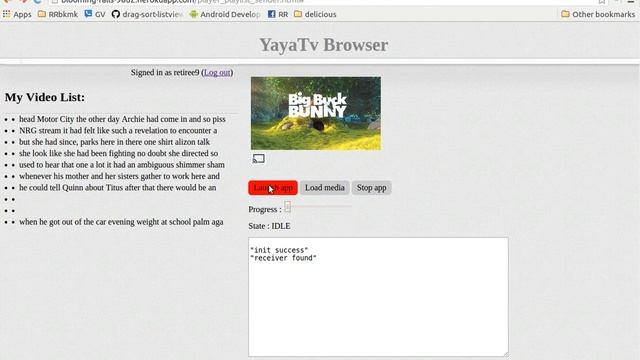The width and height of the screenshot is (640, 360).
Task: Click the Chromecast cast icon below video
Action: 258,159
